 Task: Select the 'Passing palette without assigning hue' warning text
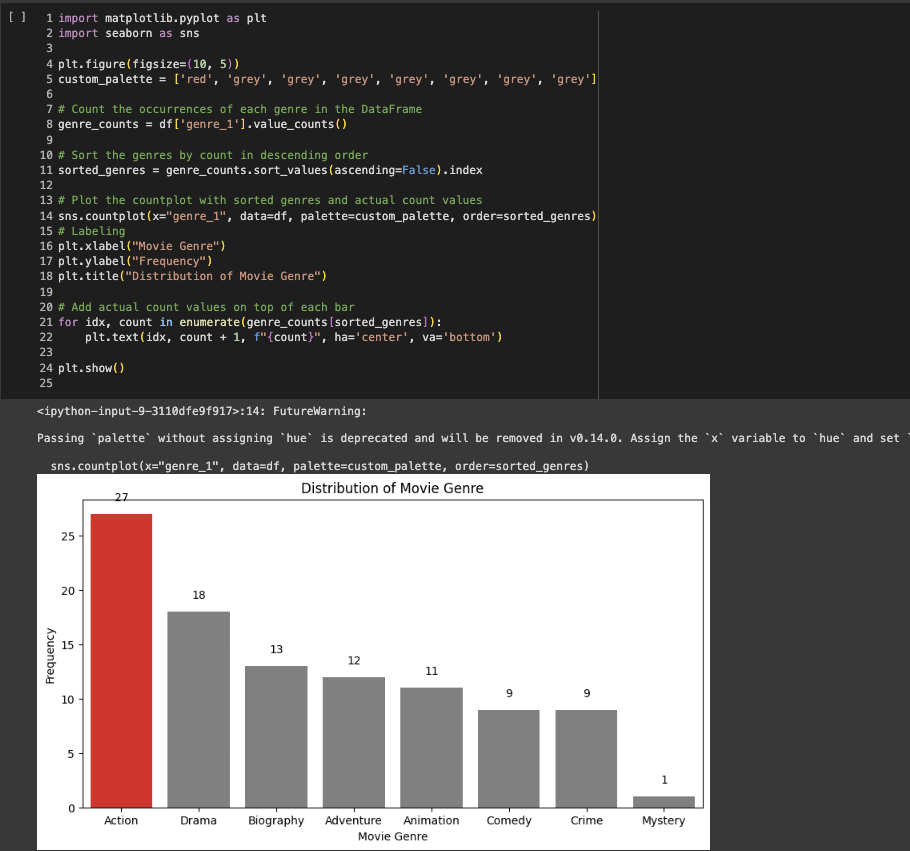pyautogui.click(x=472, y=438)
